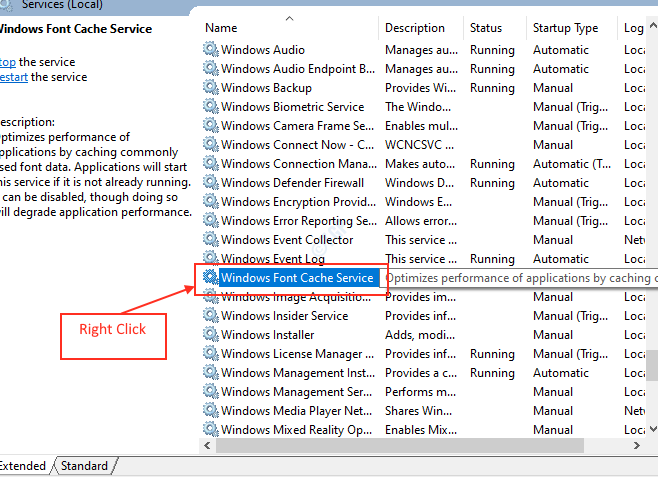Click Services (Local) title at top

tap(62, 5)
